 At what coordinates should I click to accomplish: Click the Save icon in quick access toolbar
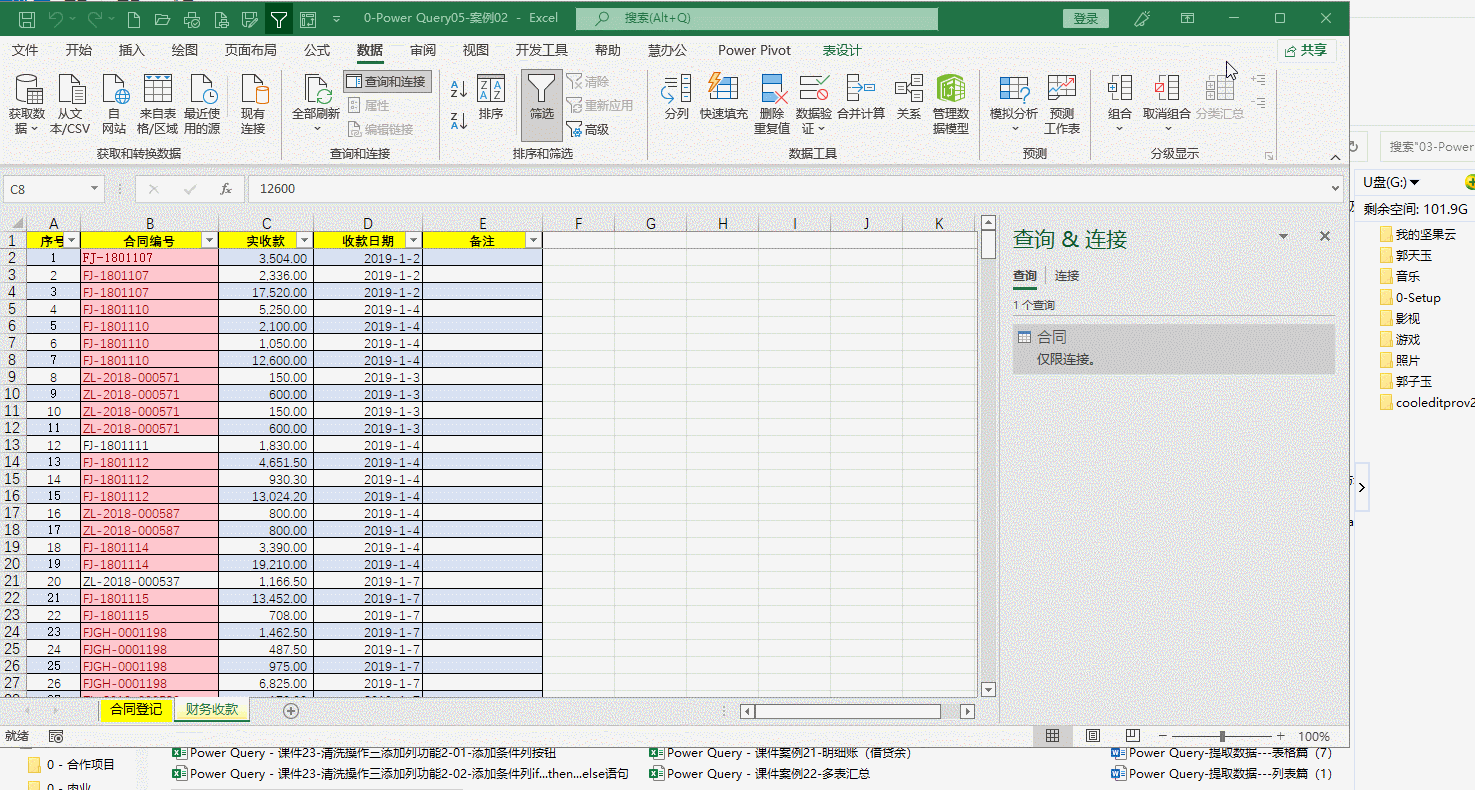pyautogui.click(x=27, y=19)
